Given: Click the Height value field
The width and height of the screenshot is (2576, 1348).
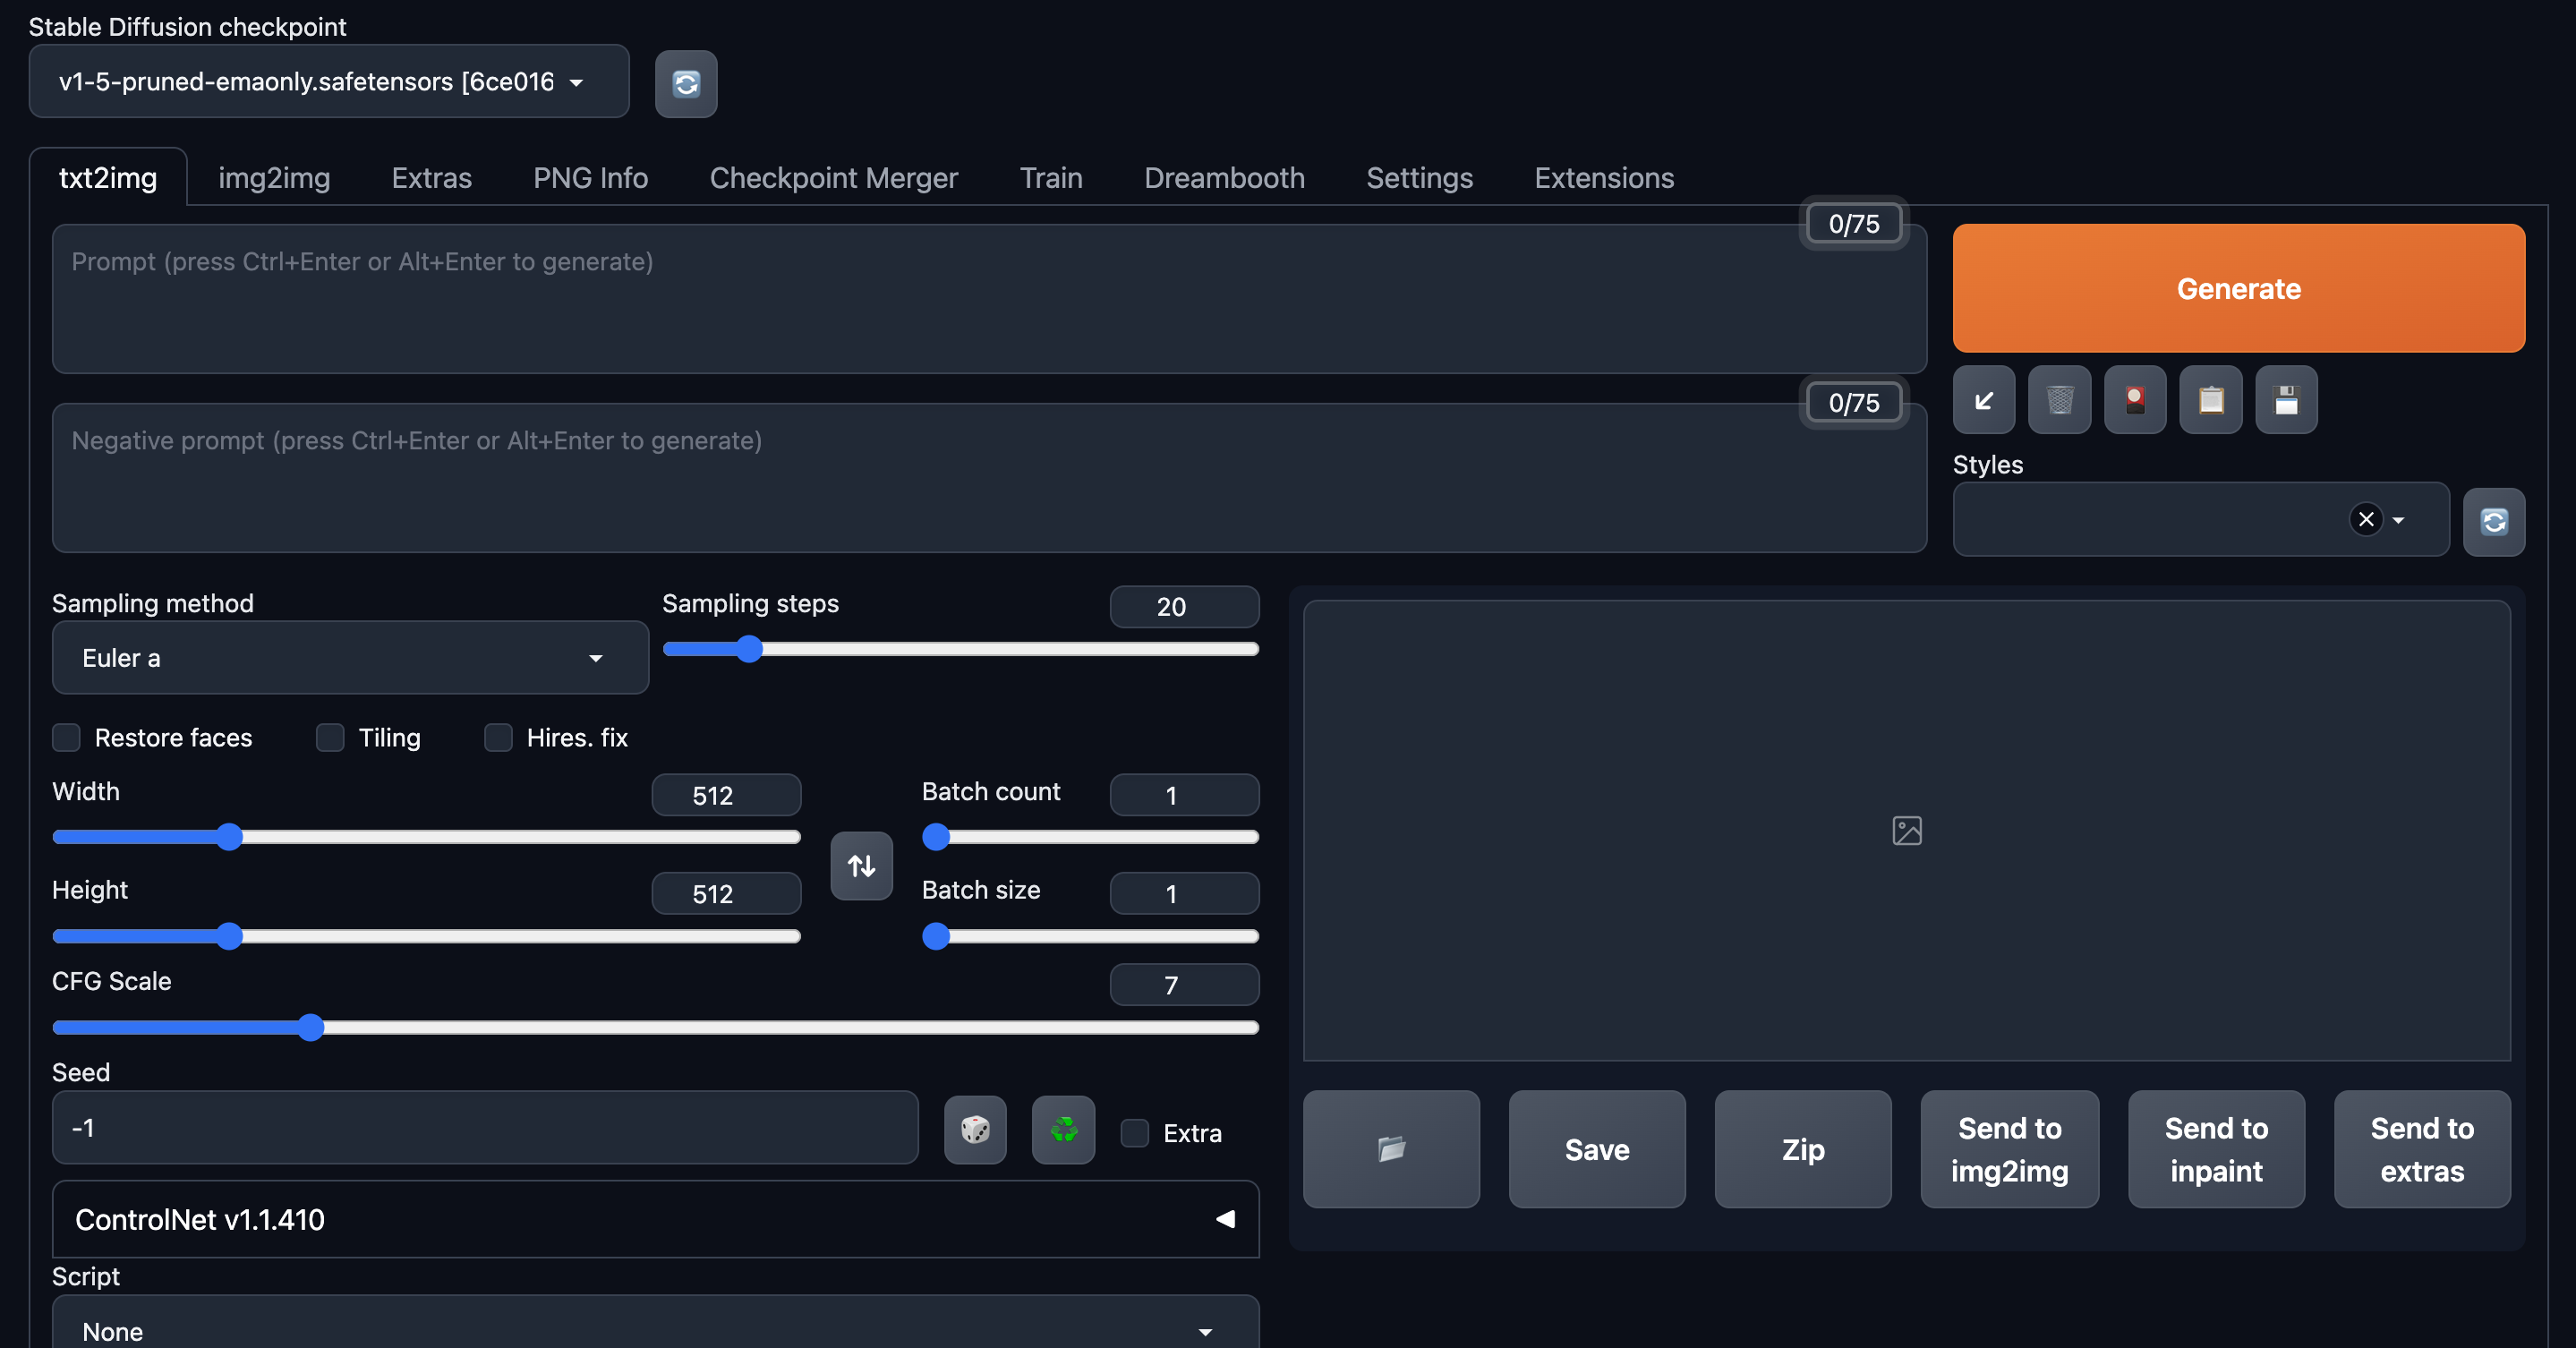Looking at the screenshot, I should [726, 894].
